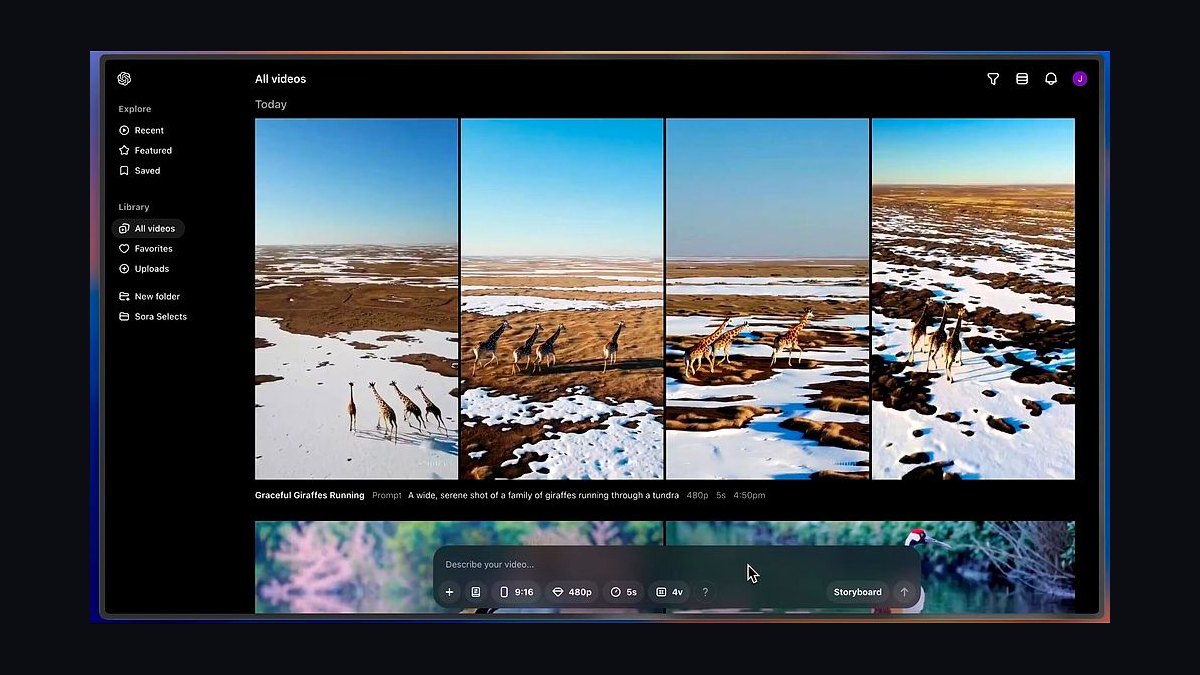Click the All videos page heading
This screenshot has width=1200, height=675.
pos(280,79)
